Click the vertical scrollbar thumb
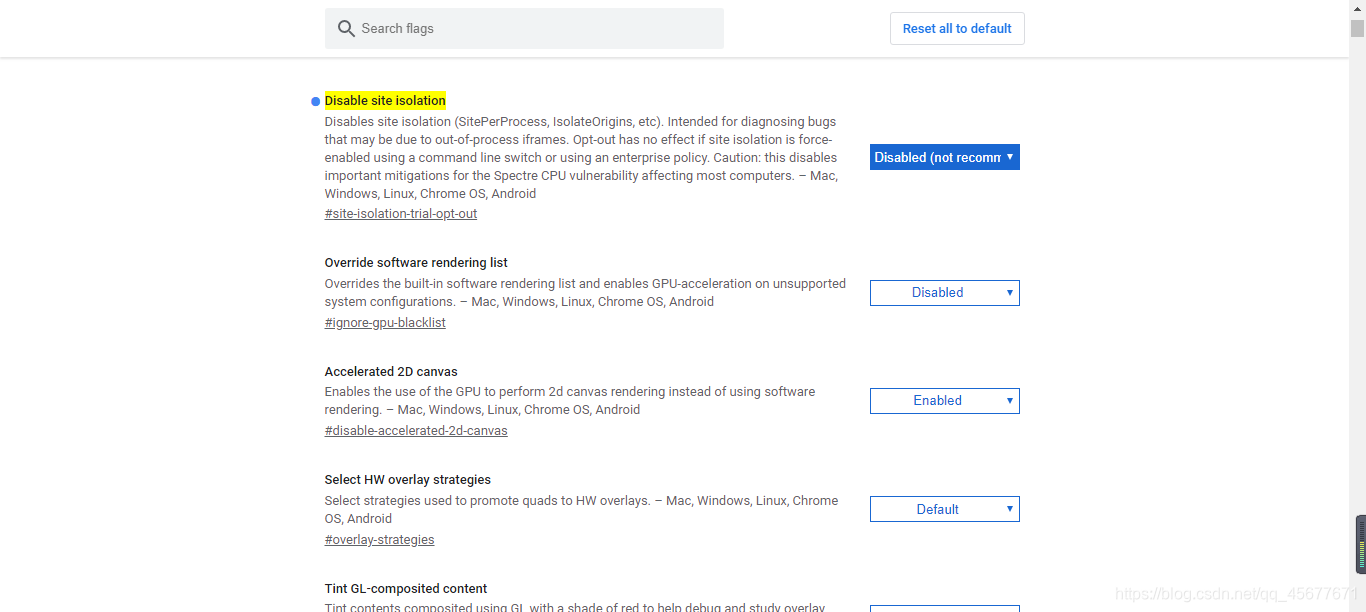 1357,28
